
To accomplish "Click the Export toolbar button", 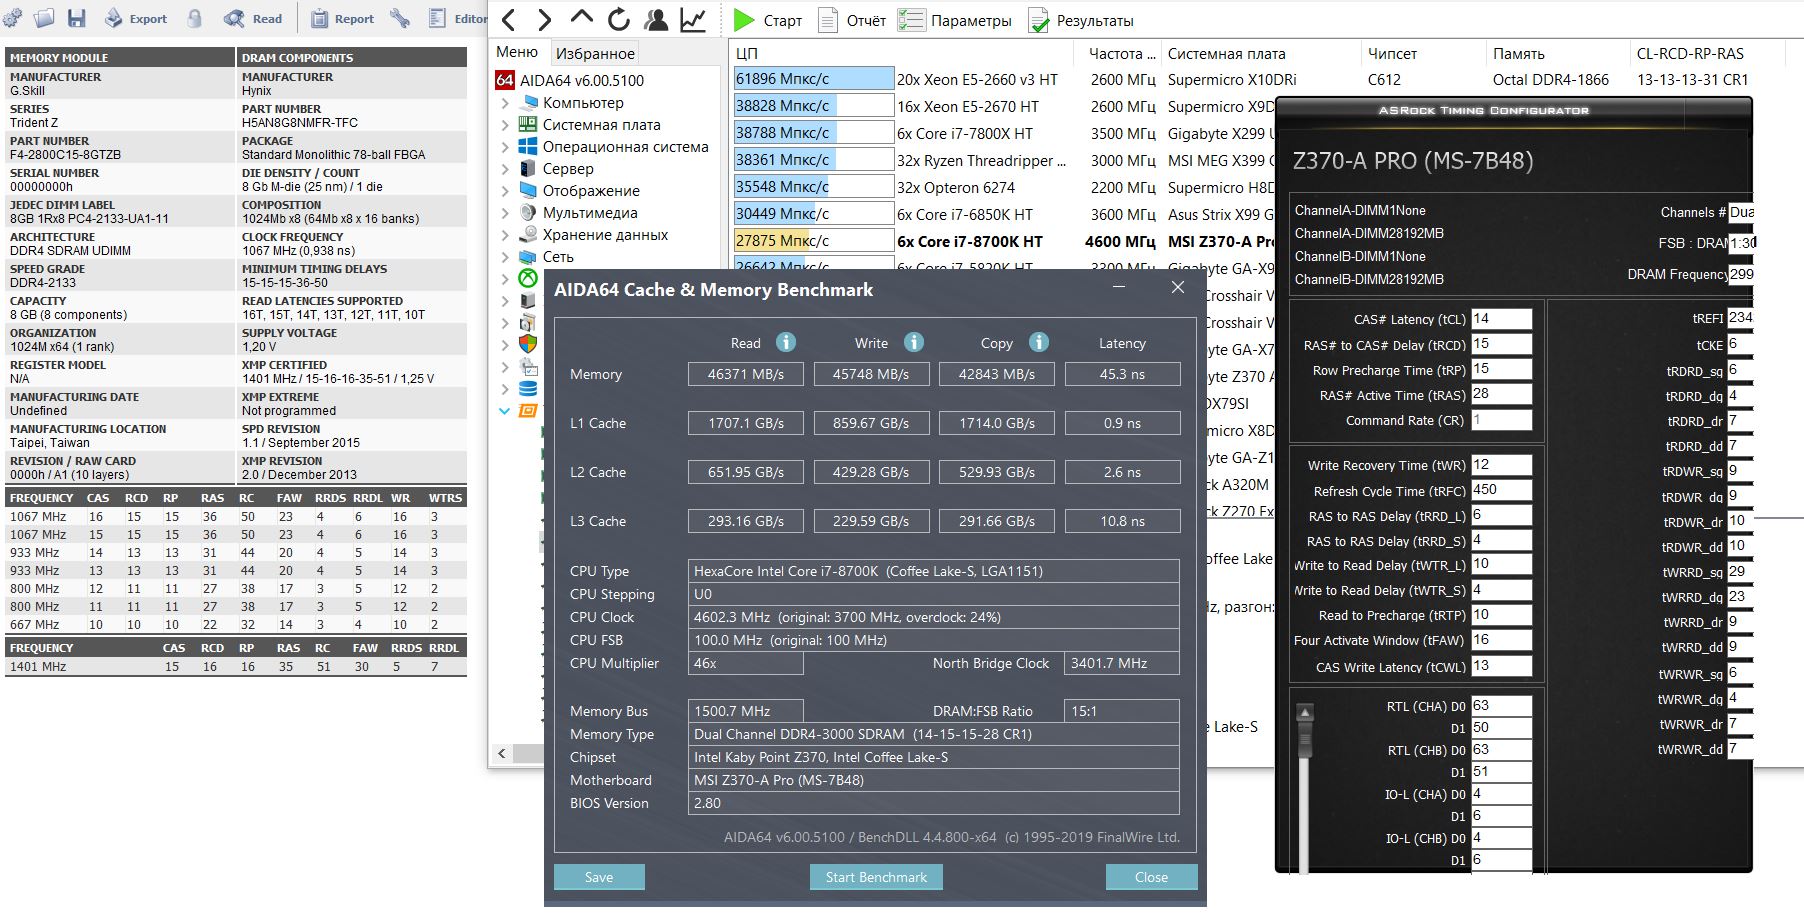I will pyautogui.click(x=136, y=18).
